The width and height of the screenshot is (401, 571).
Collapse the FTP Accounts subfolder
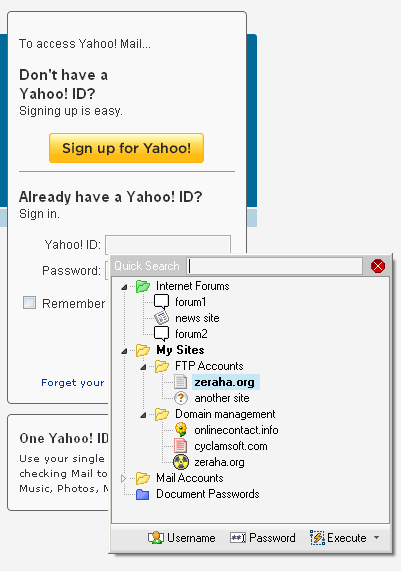click(x=143, y=367)
